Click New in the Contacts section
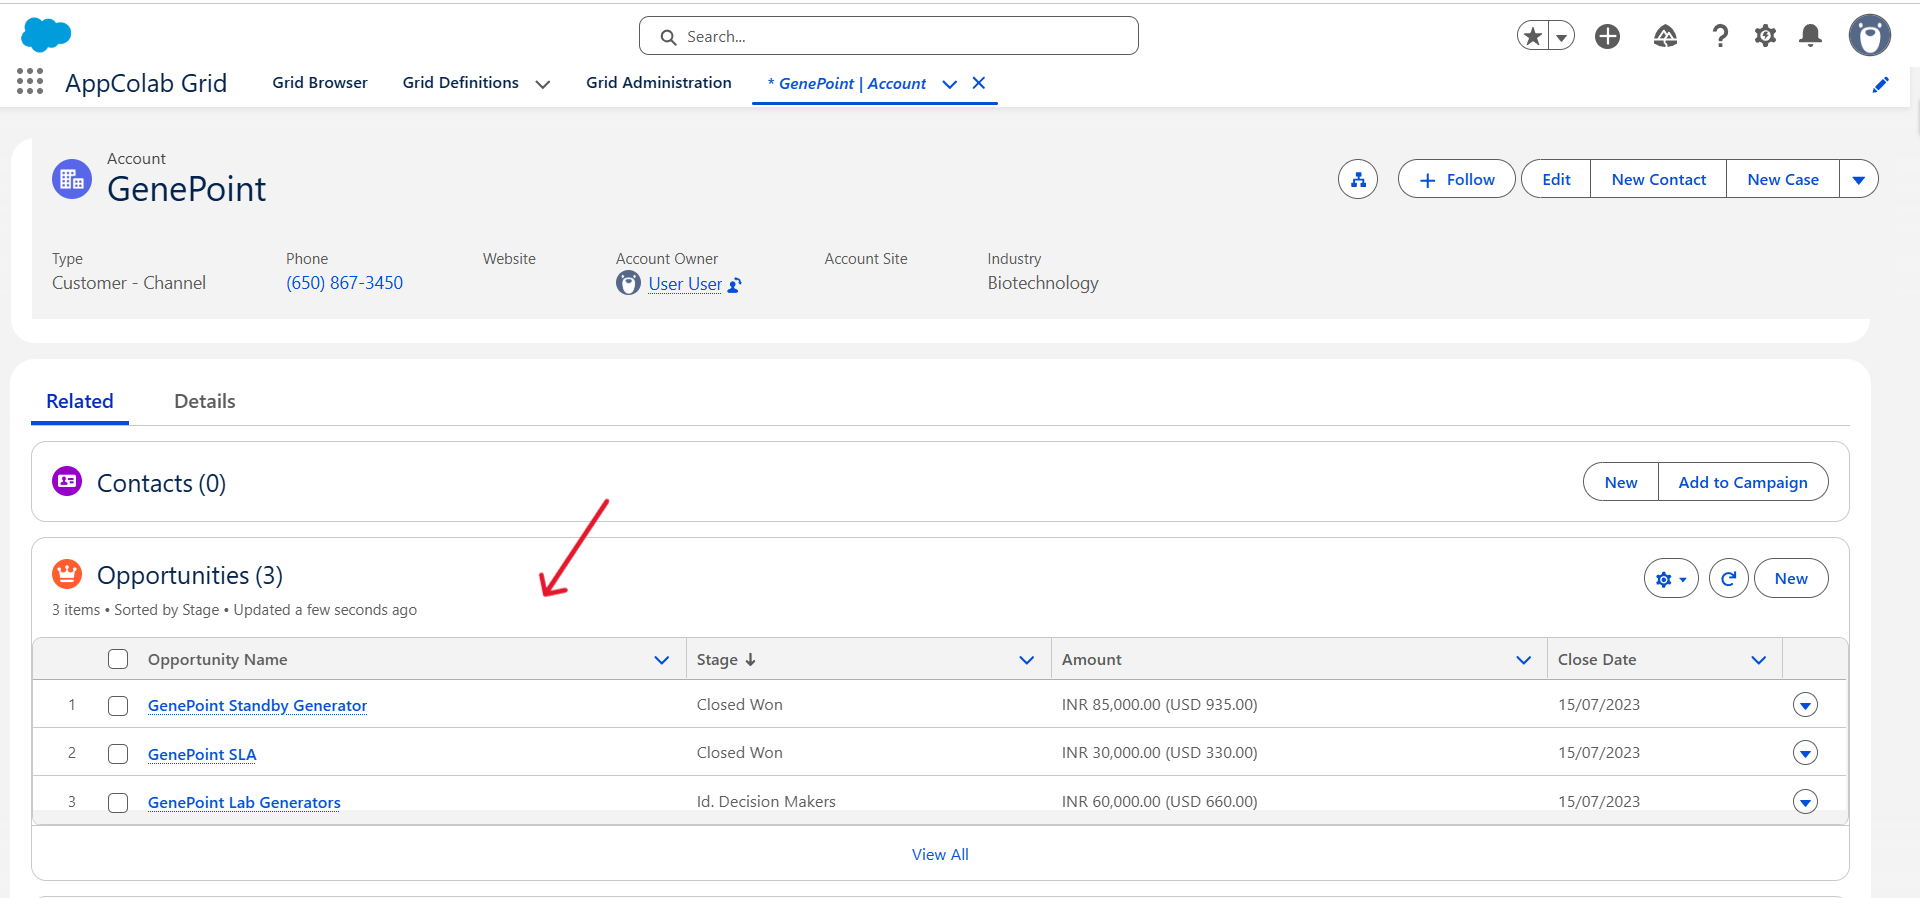 [1621, 482]
